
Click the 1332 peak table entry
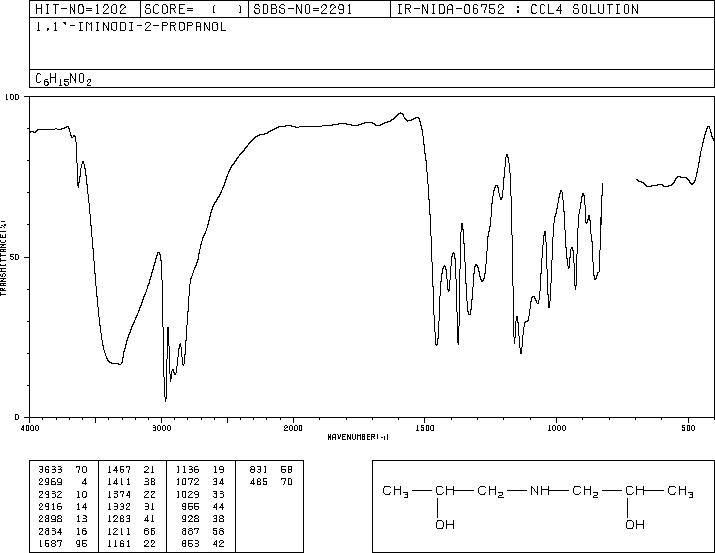[131, 506]
